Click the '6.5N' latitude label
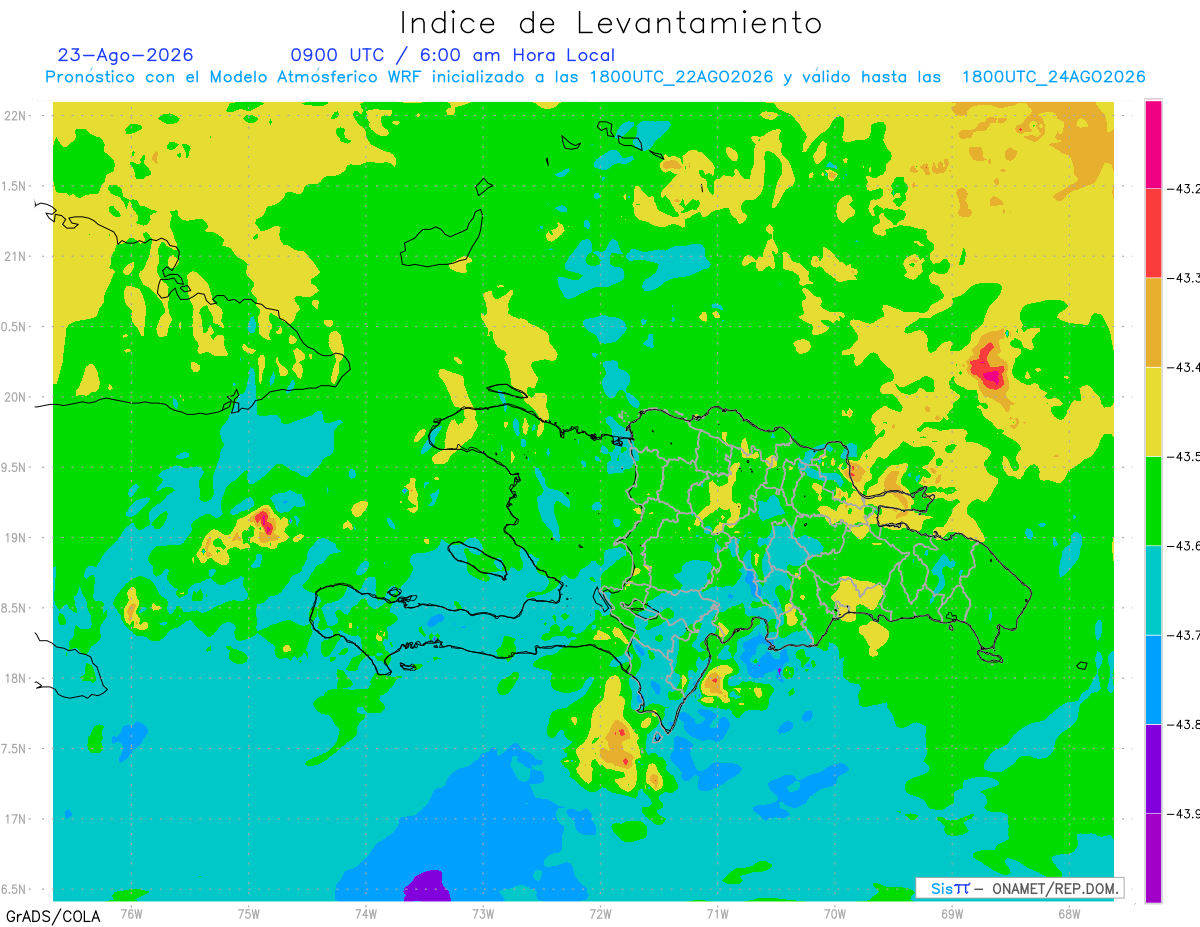Screen dimensions: 1200x927 (x=15, y=889)
